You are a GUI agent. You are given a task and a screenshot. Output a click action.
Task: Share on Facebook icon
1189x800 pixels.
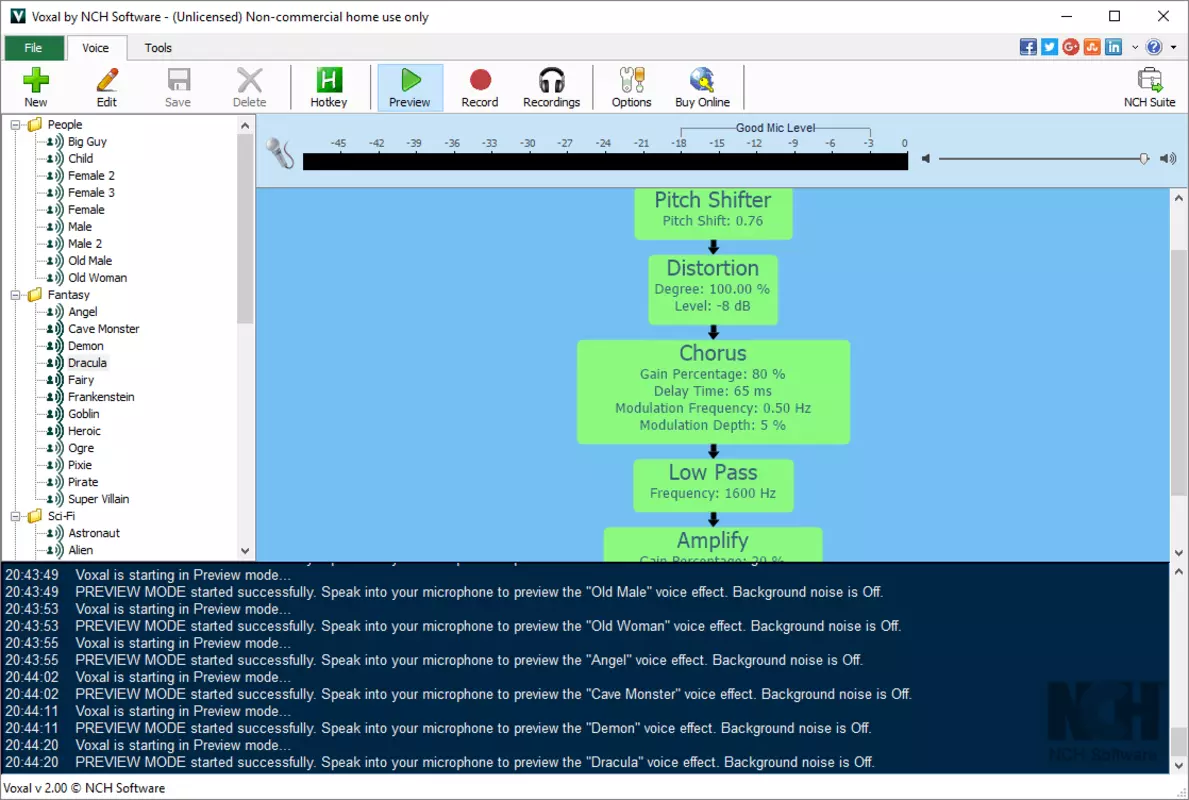coord(1028,47)
